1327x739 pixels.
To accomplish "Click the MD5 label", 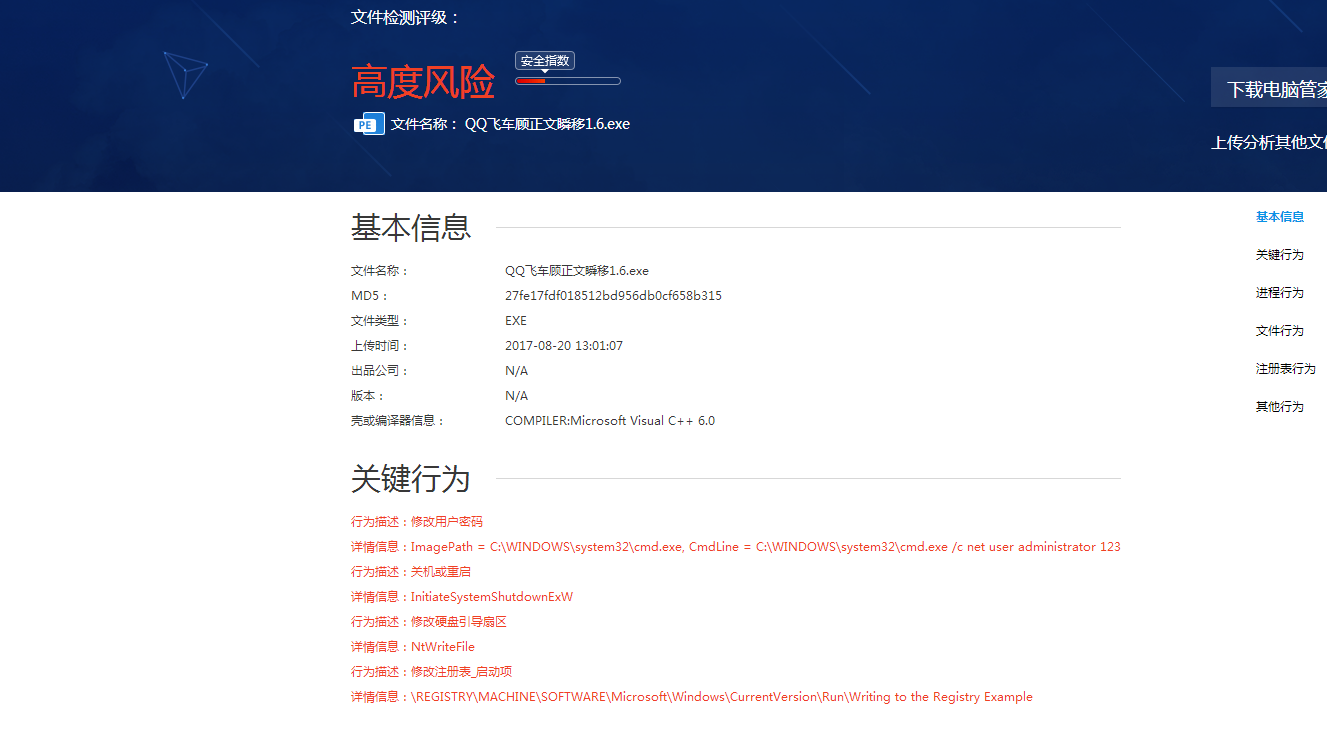I will pyautogui.click(x=369, y=296).
